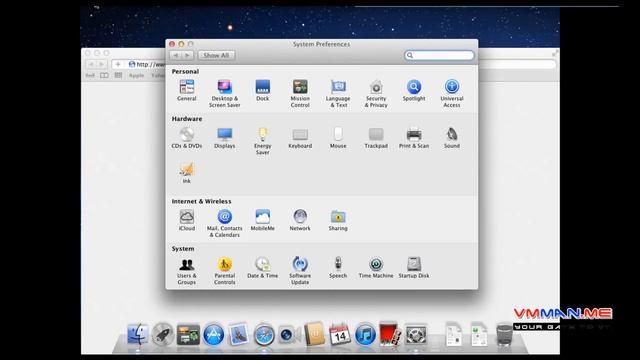Open General preferences
640x360 pixels.
pos(187,91)
